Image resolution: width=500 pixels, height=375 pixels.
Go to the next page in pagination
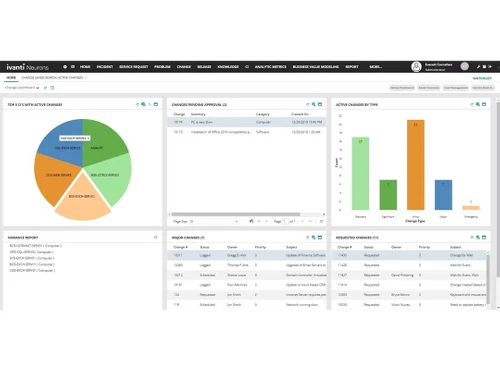pos(302,221)
